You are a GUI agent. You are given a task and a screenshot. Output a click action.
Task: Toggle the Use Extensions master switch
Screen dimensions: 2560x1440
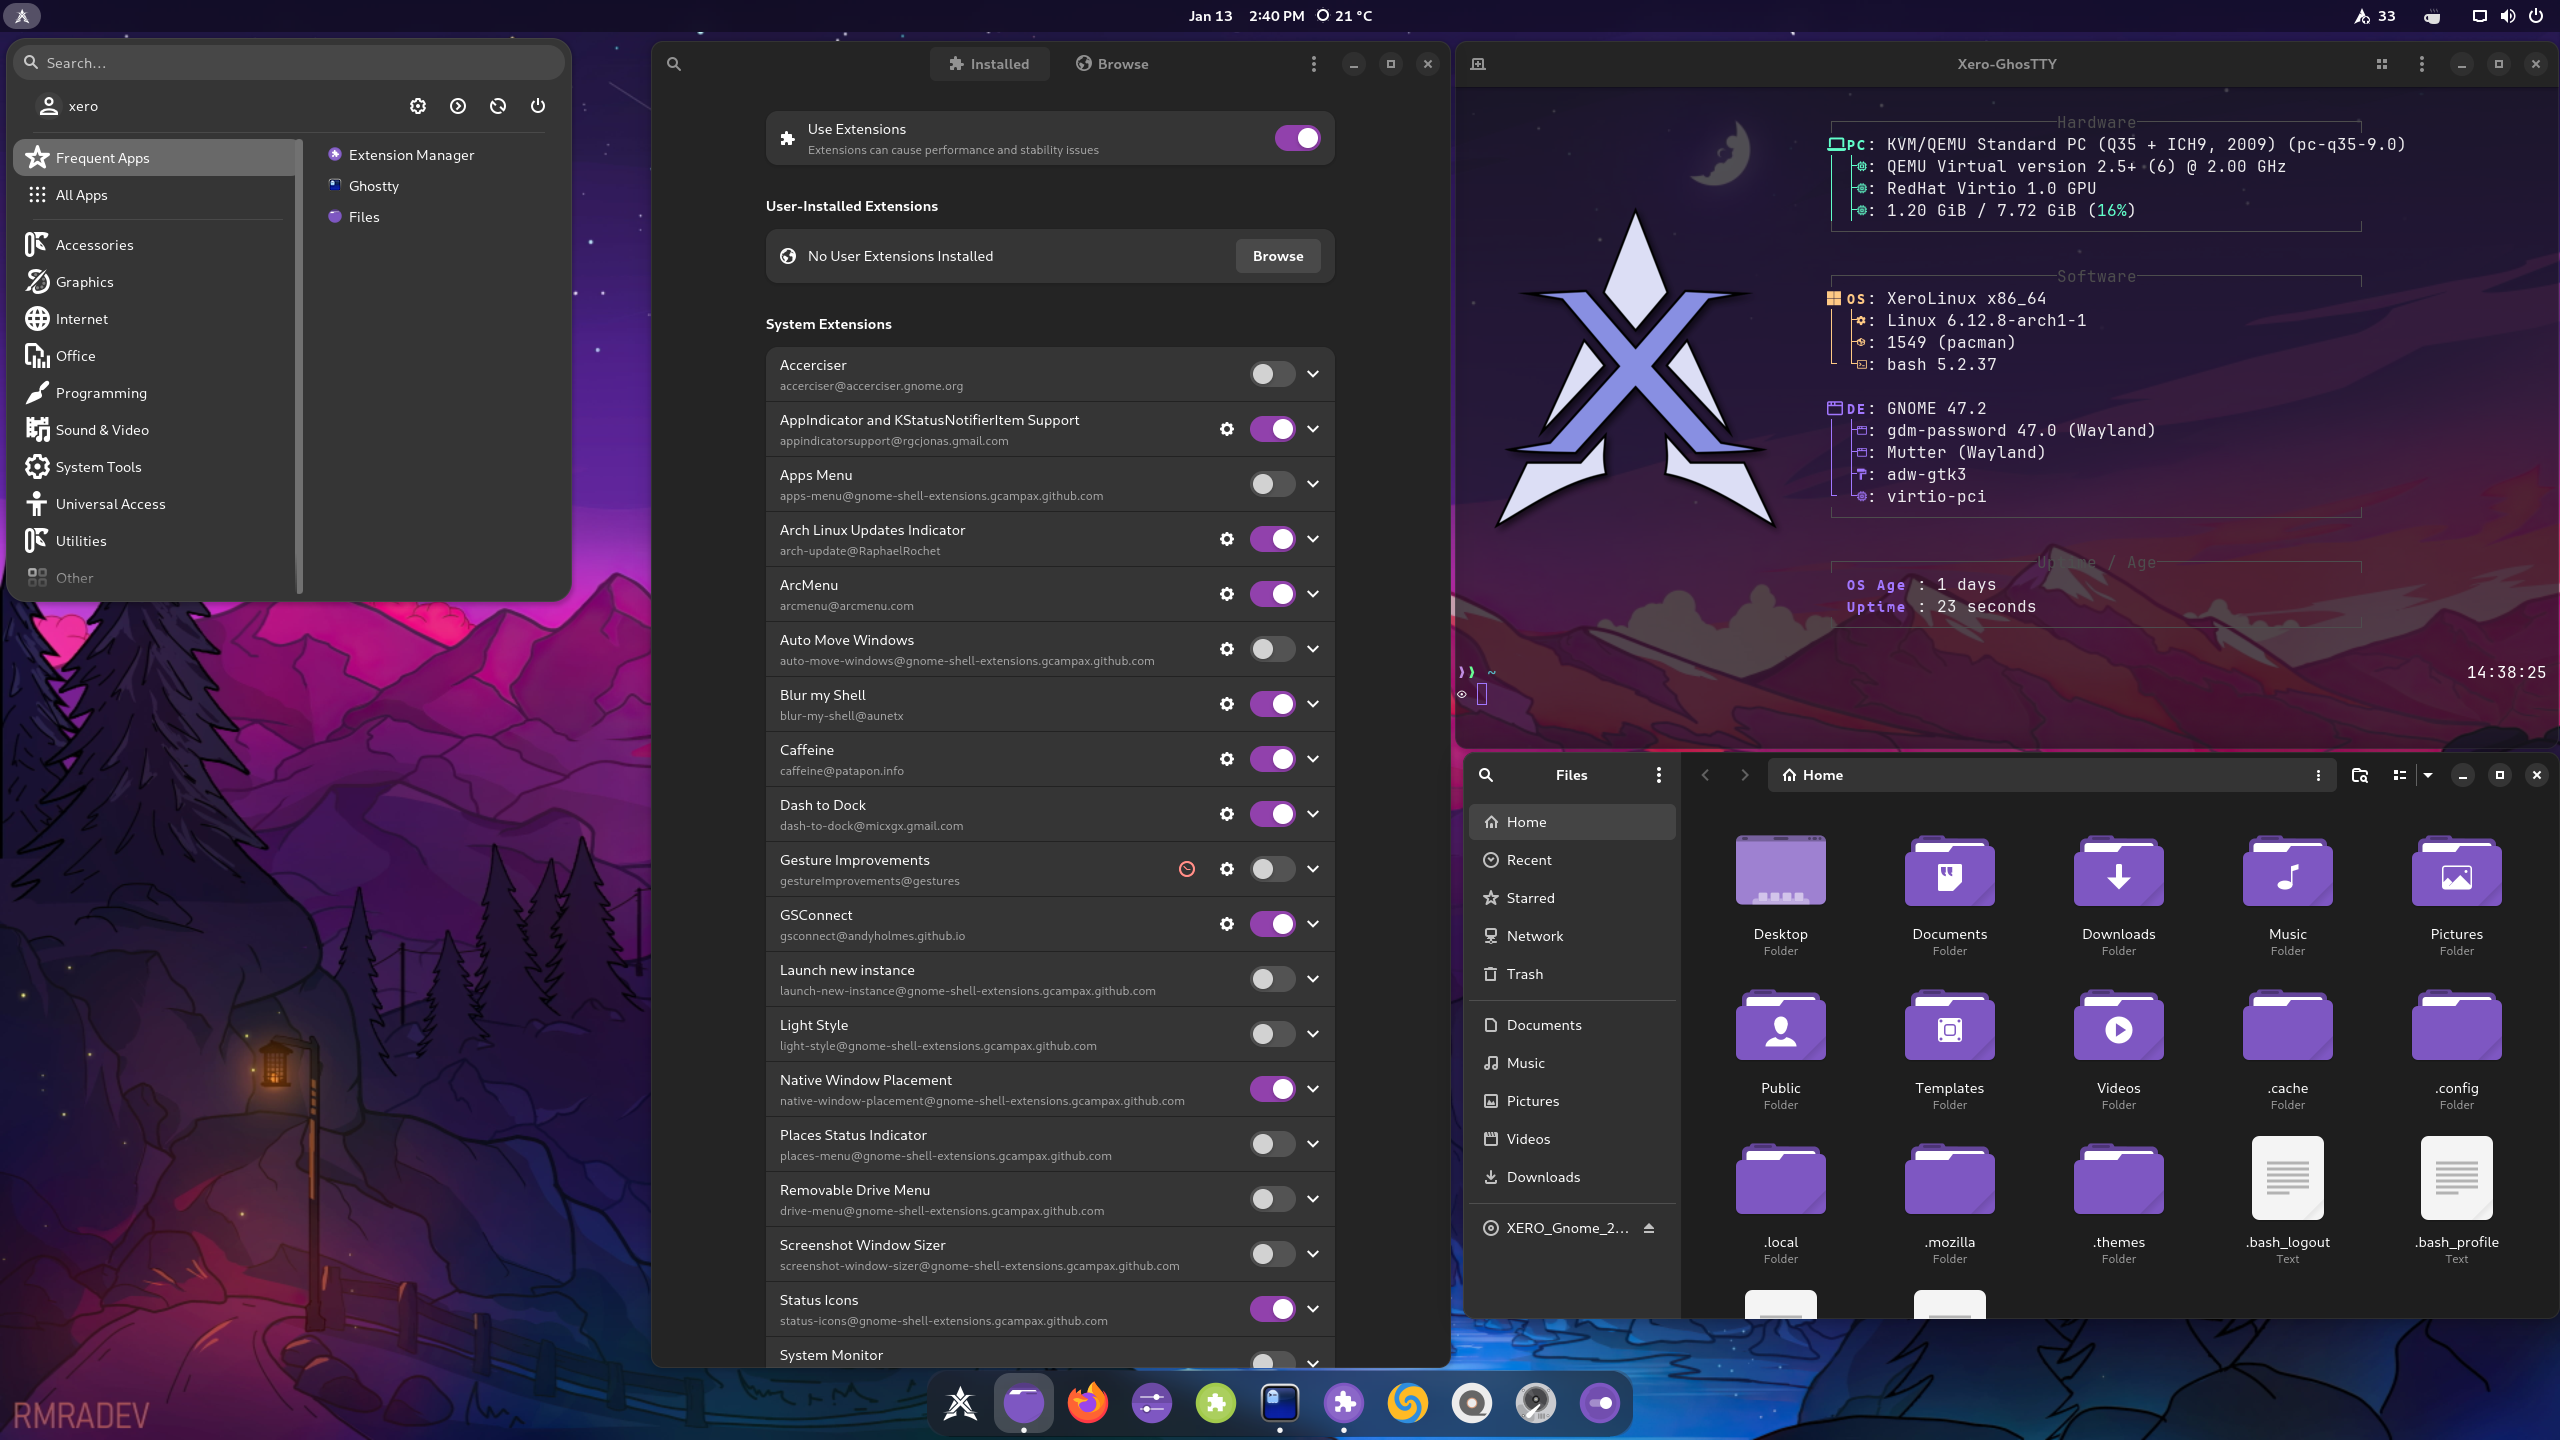[x=1299, y=137]
